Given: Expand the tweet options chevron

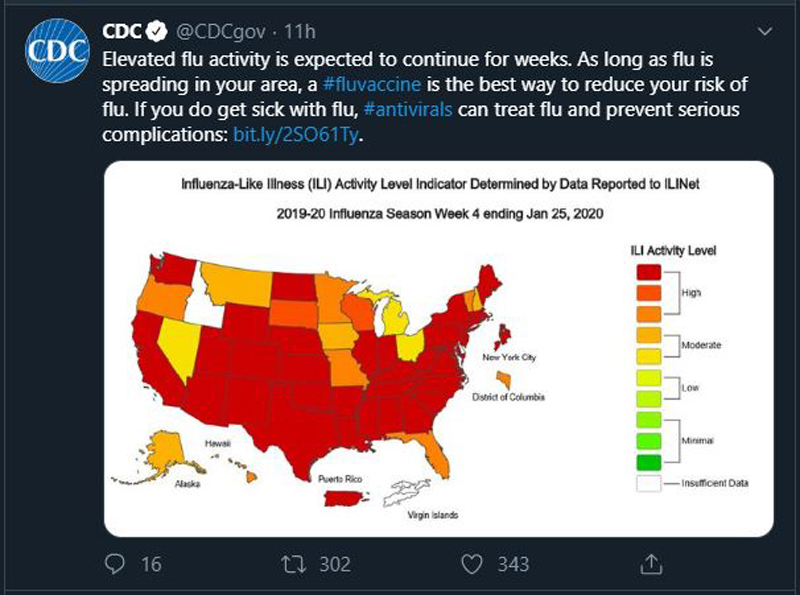Looking at the screenshot, I should 765,32.
